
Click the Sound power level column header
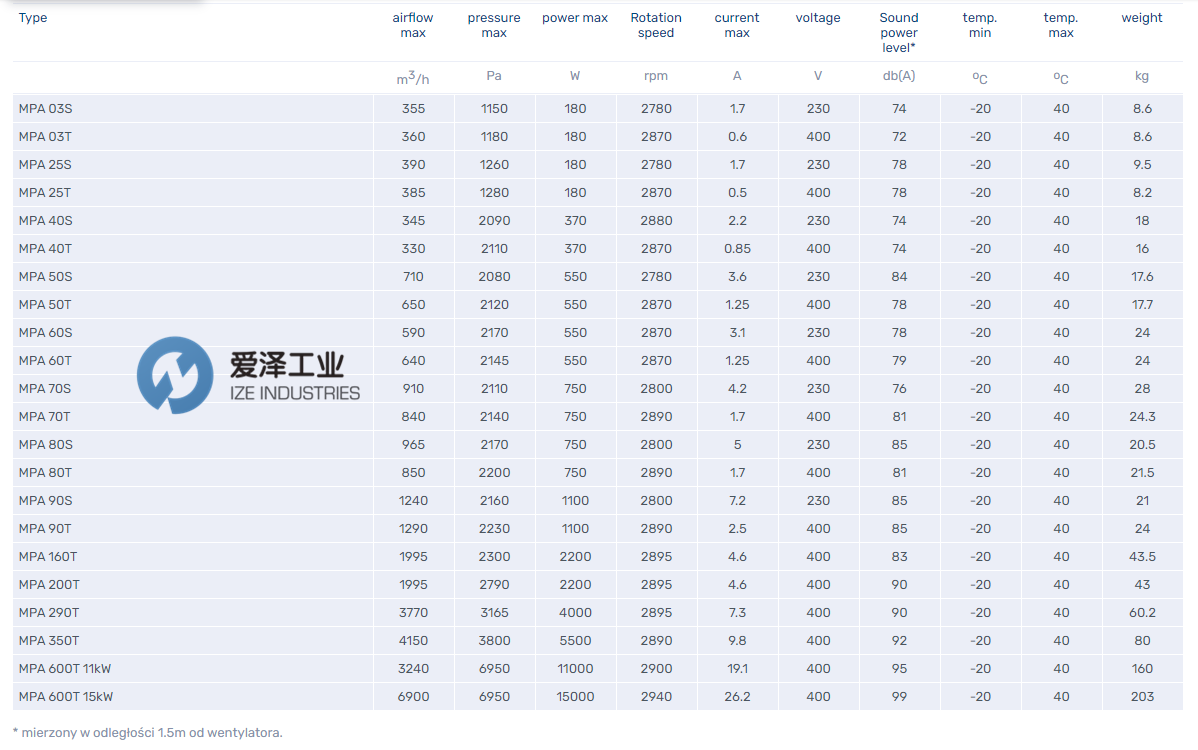899,32
